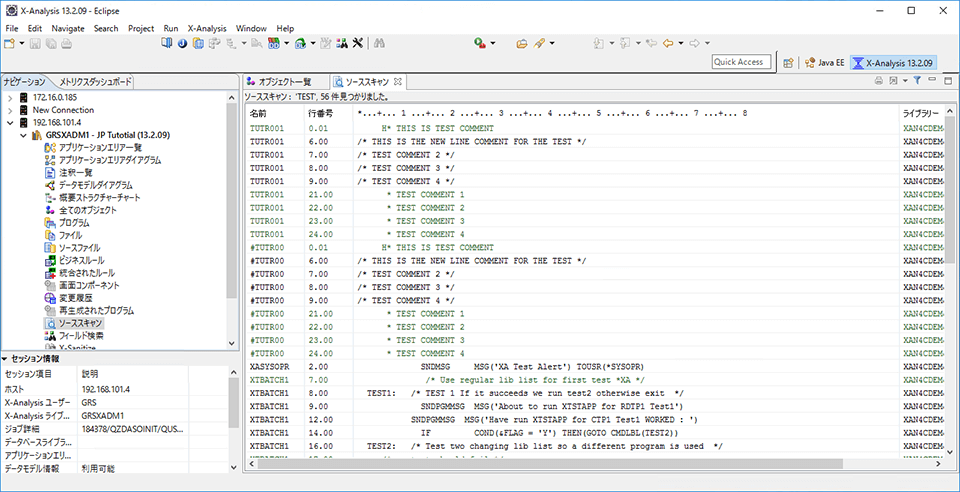The height and width of the screenshot is (492, 960).
Task: Close the ソーススキャン tab
Action: coord(397,81)
